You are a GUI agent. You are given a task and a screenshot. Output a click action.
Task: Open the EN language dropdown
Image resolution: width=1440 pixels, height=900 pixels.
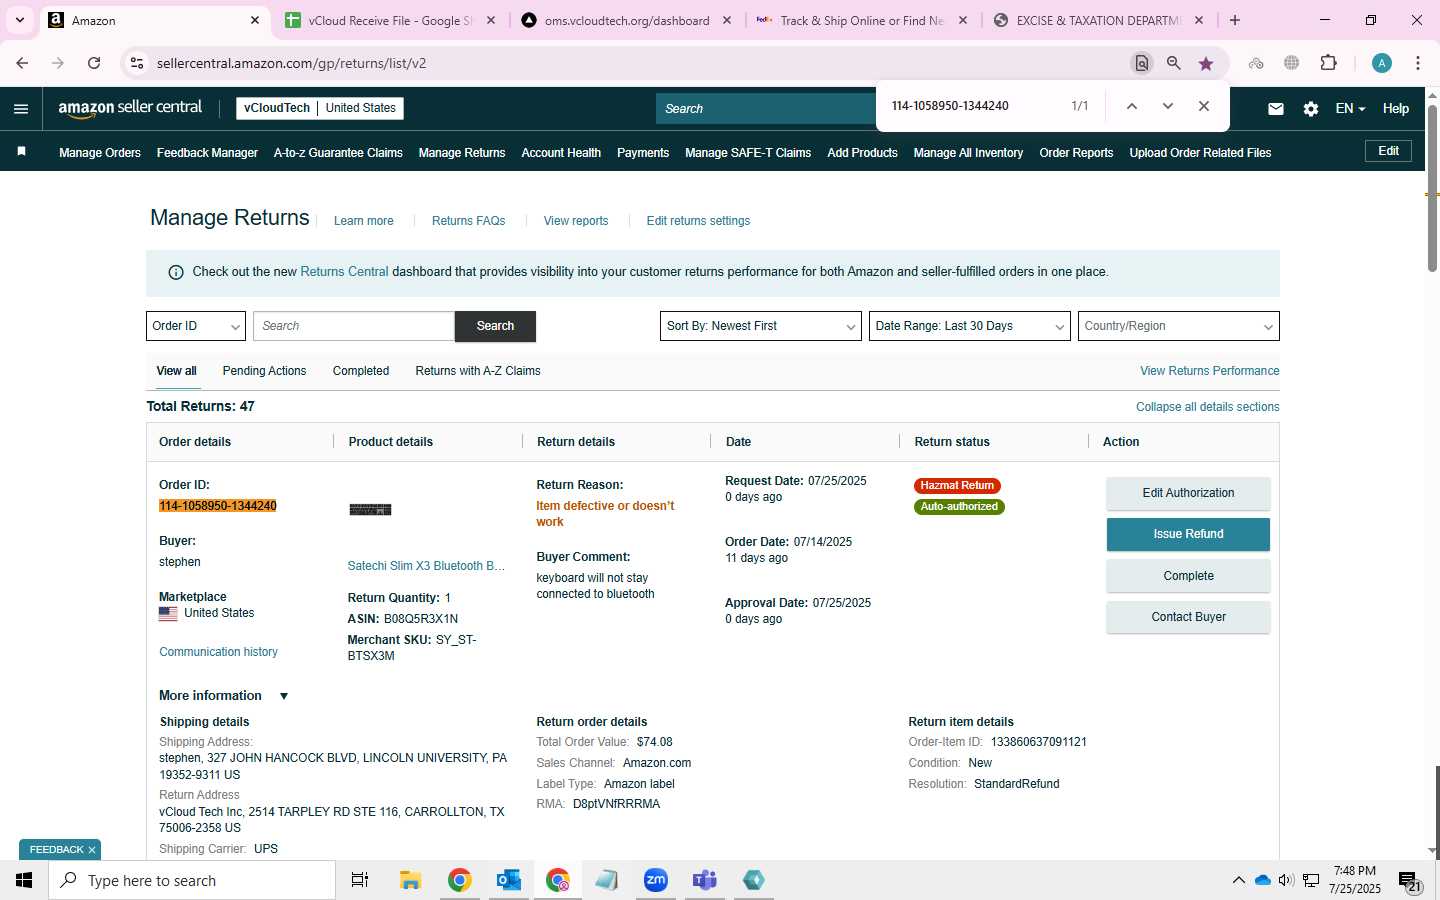[1350, 109]
